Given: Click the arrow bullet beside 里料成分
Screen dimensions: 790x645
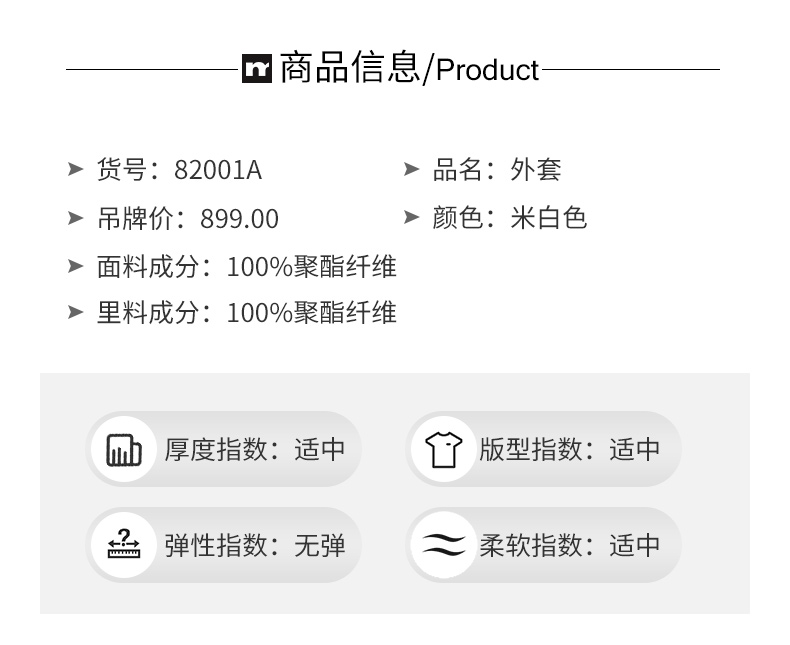Looking at the screenshot, I should coord(75,312).
